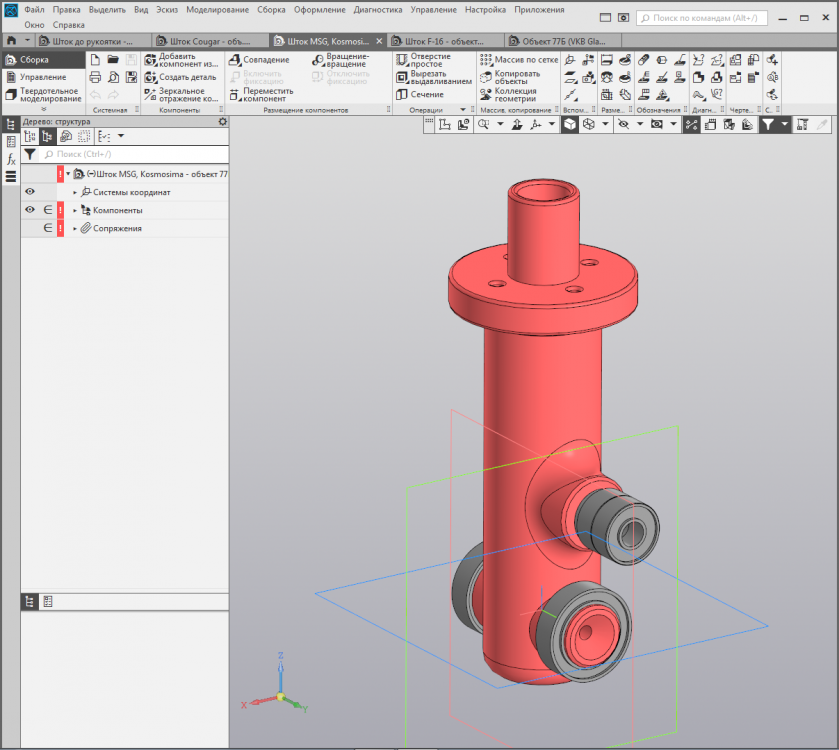
Task: Expand the Компоненты tree node
Action: click(x=75, y=211)
